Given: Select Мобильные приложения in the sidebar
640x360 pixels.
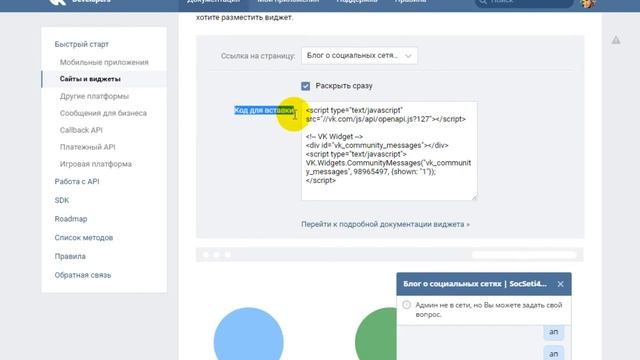Looking at the screenshot, I should click(104, 62).
